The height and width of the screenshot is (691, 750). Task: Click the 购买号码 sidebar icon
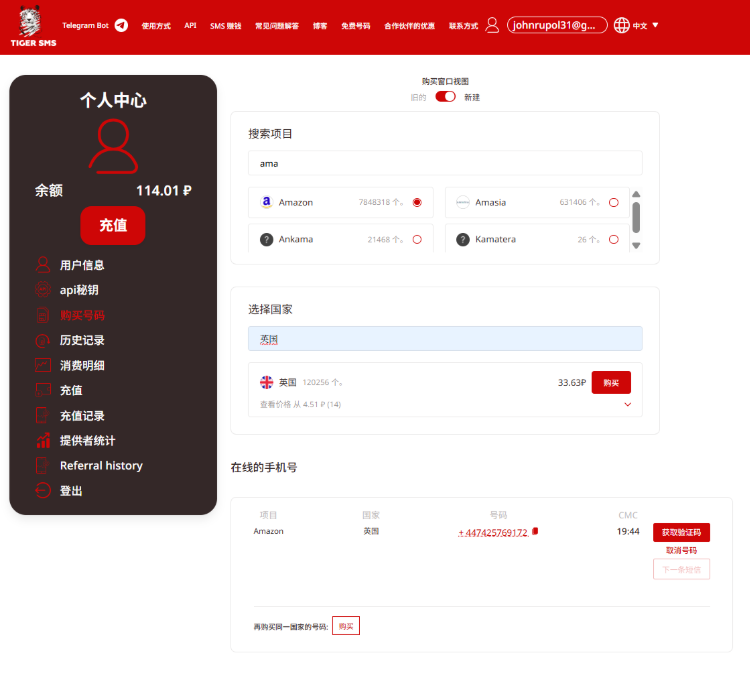pyautogui.click(x=43, y=315)
